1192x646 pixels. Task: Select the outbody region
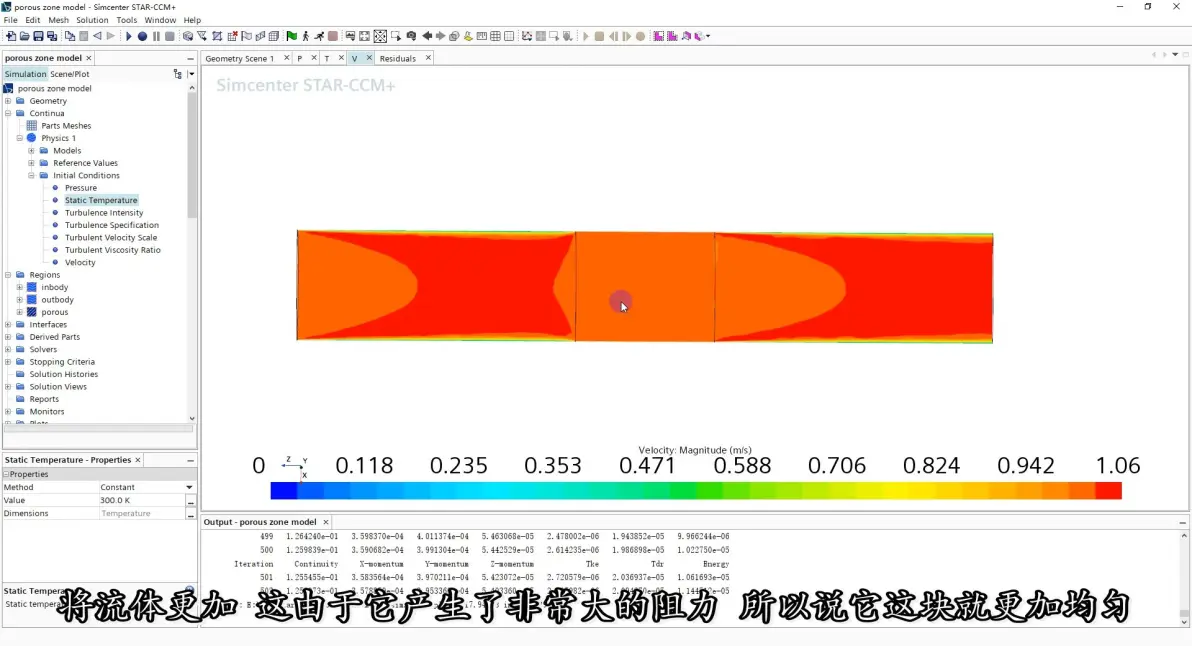57,299
